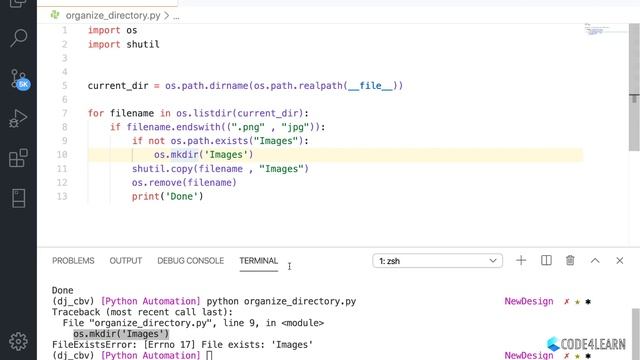Click the 'for filename in os.listdir' line
Screen dimensions: 640x360
coord(198,113)
